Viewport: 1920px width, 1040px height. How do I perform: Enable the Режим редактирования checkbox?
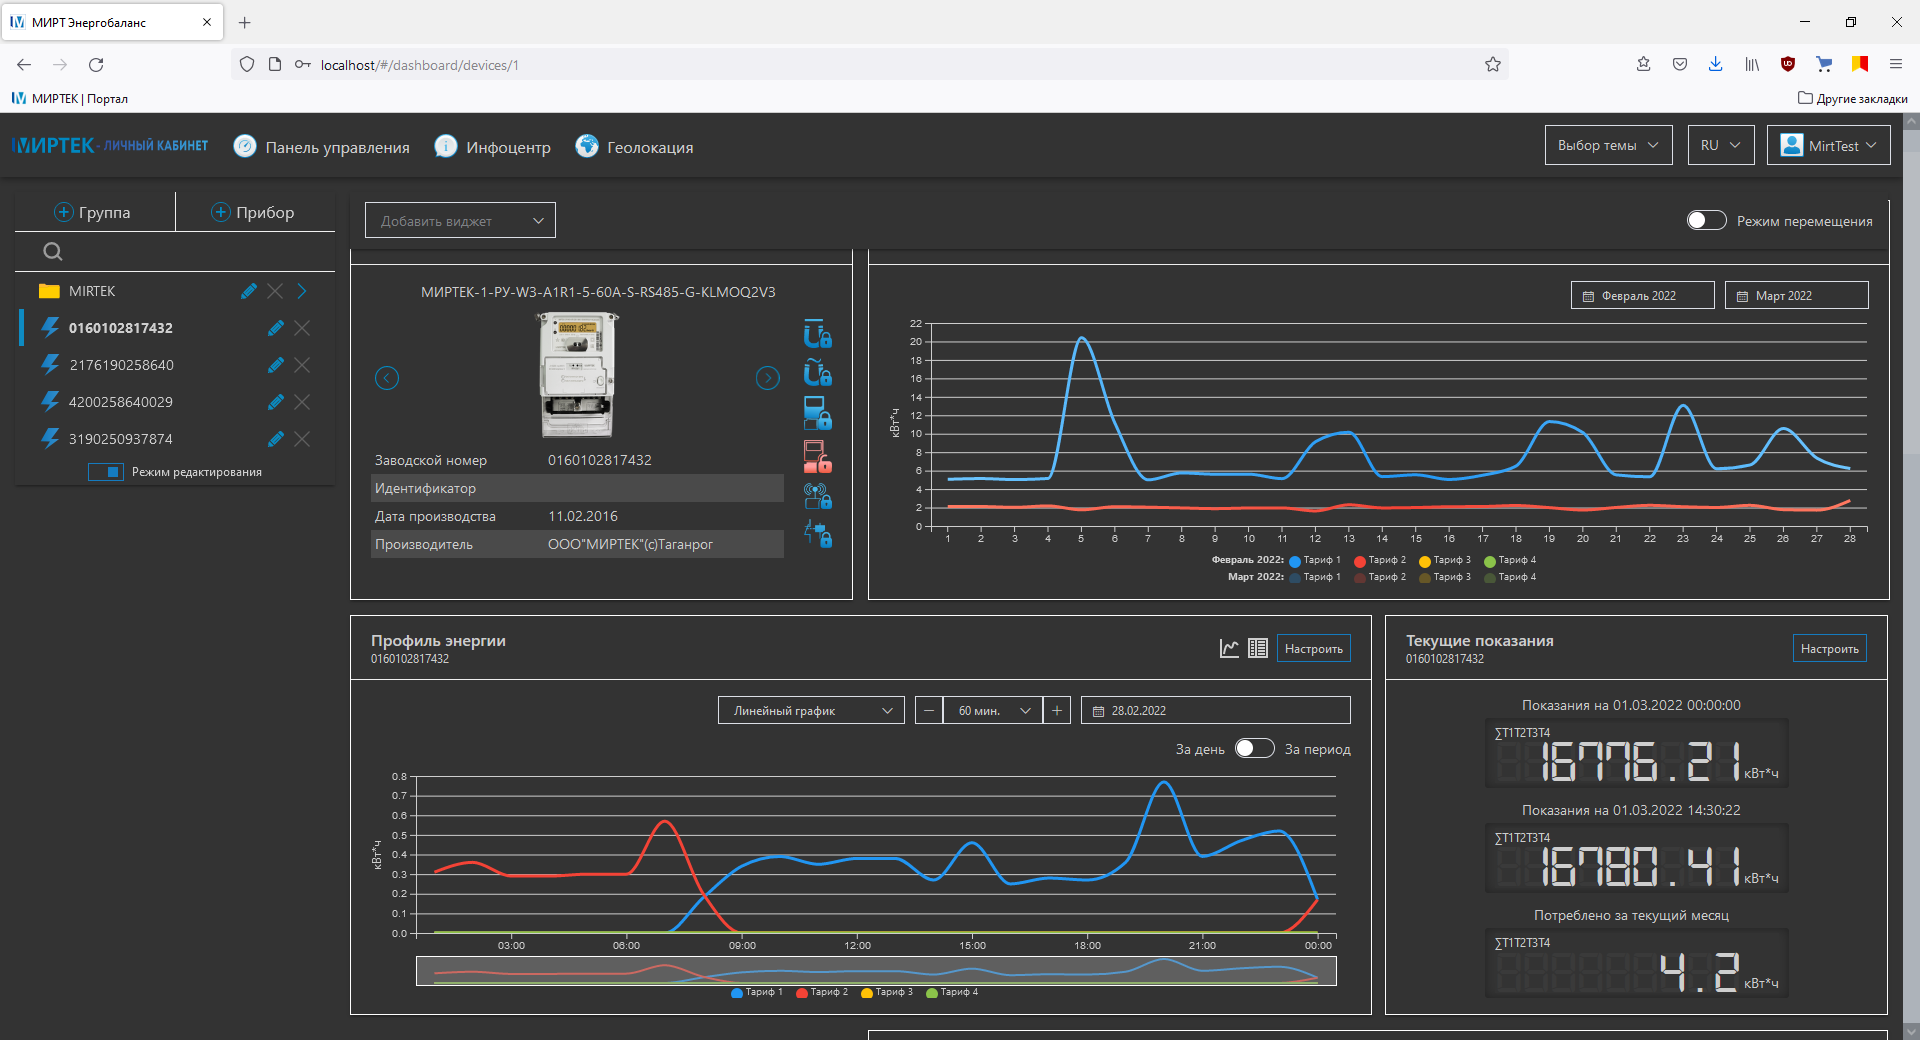105,472
